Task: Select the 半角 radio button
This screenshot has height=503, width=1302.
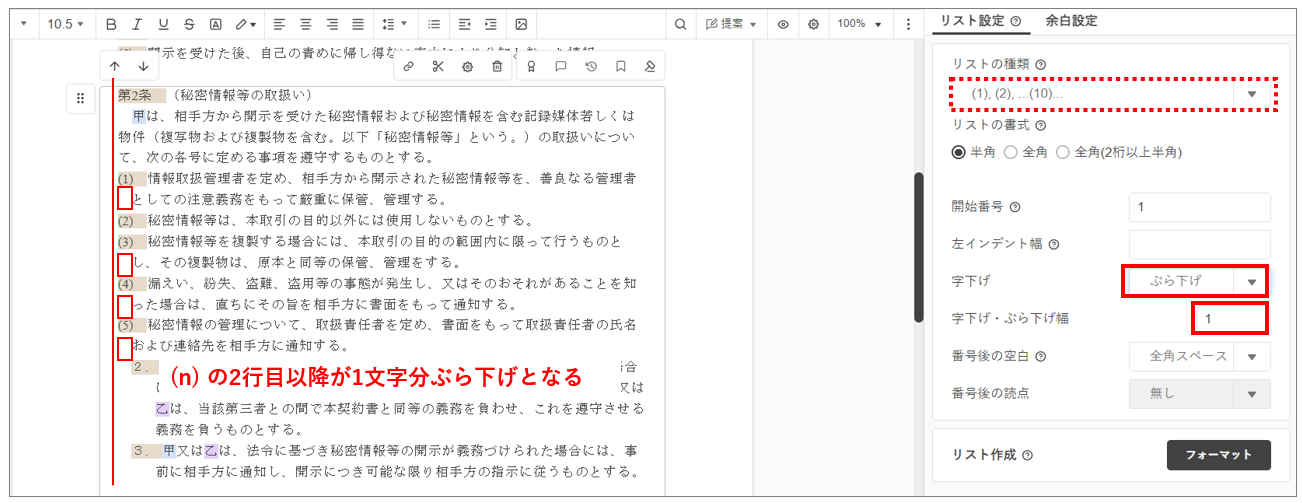Action: tap(958, 152)
